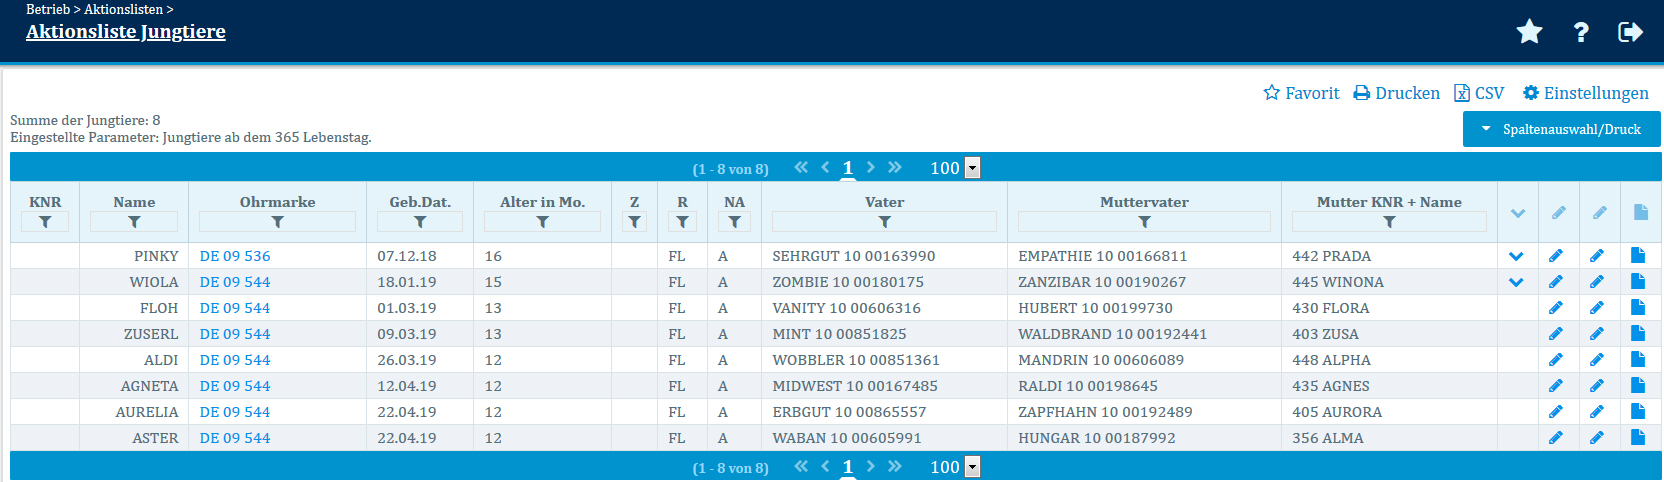
Task: Open document icon for WIOLA row
Action: click(x=1638, y=282)
